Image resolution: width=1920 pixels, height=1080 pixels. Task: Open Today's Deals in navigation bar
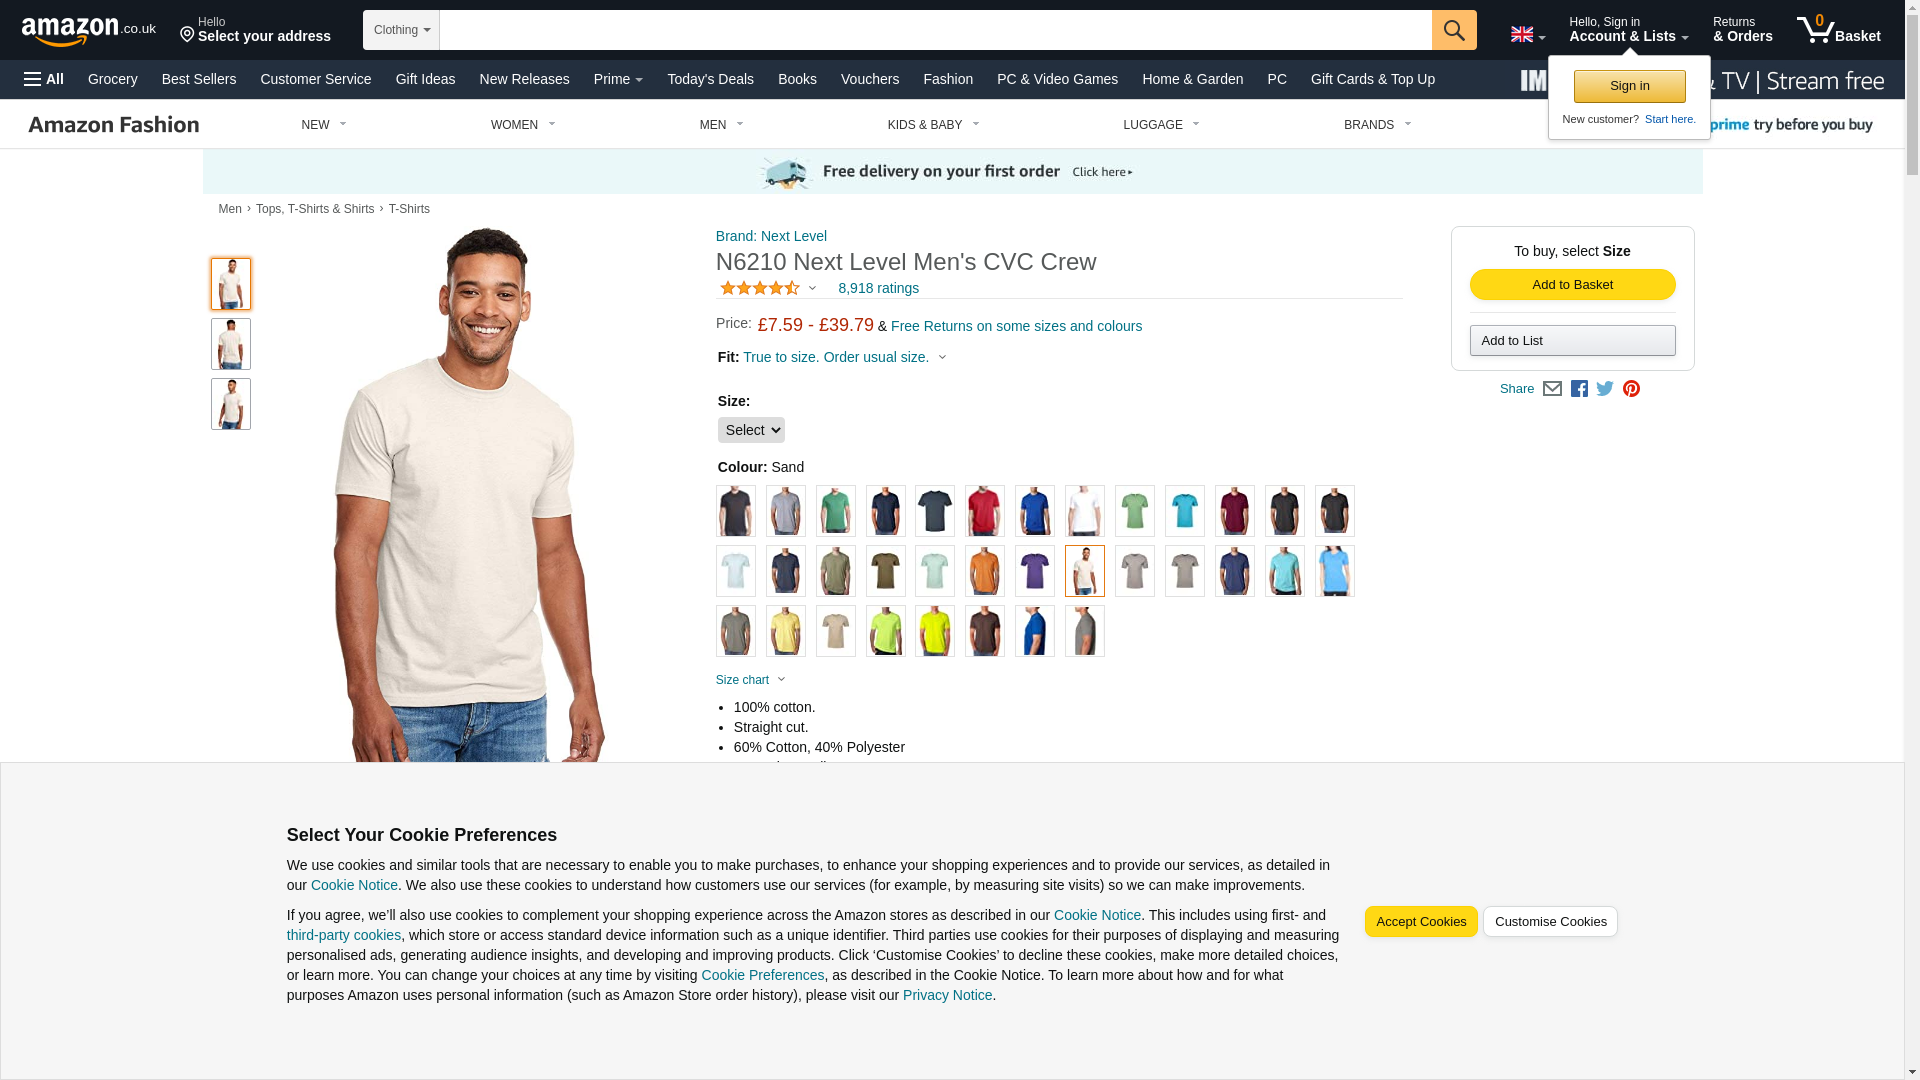(x=710, y=79)
